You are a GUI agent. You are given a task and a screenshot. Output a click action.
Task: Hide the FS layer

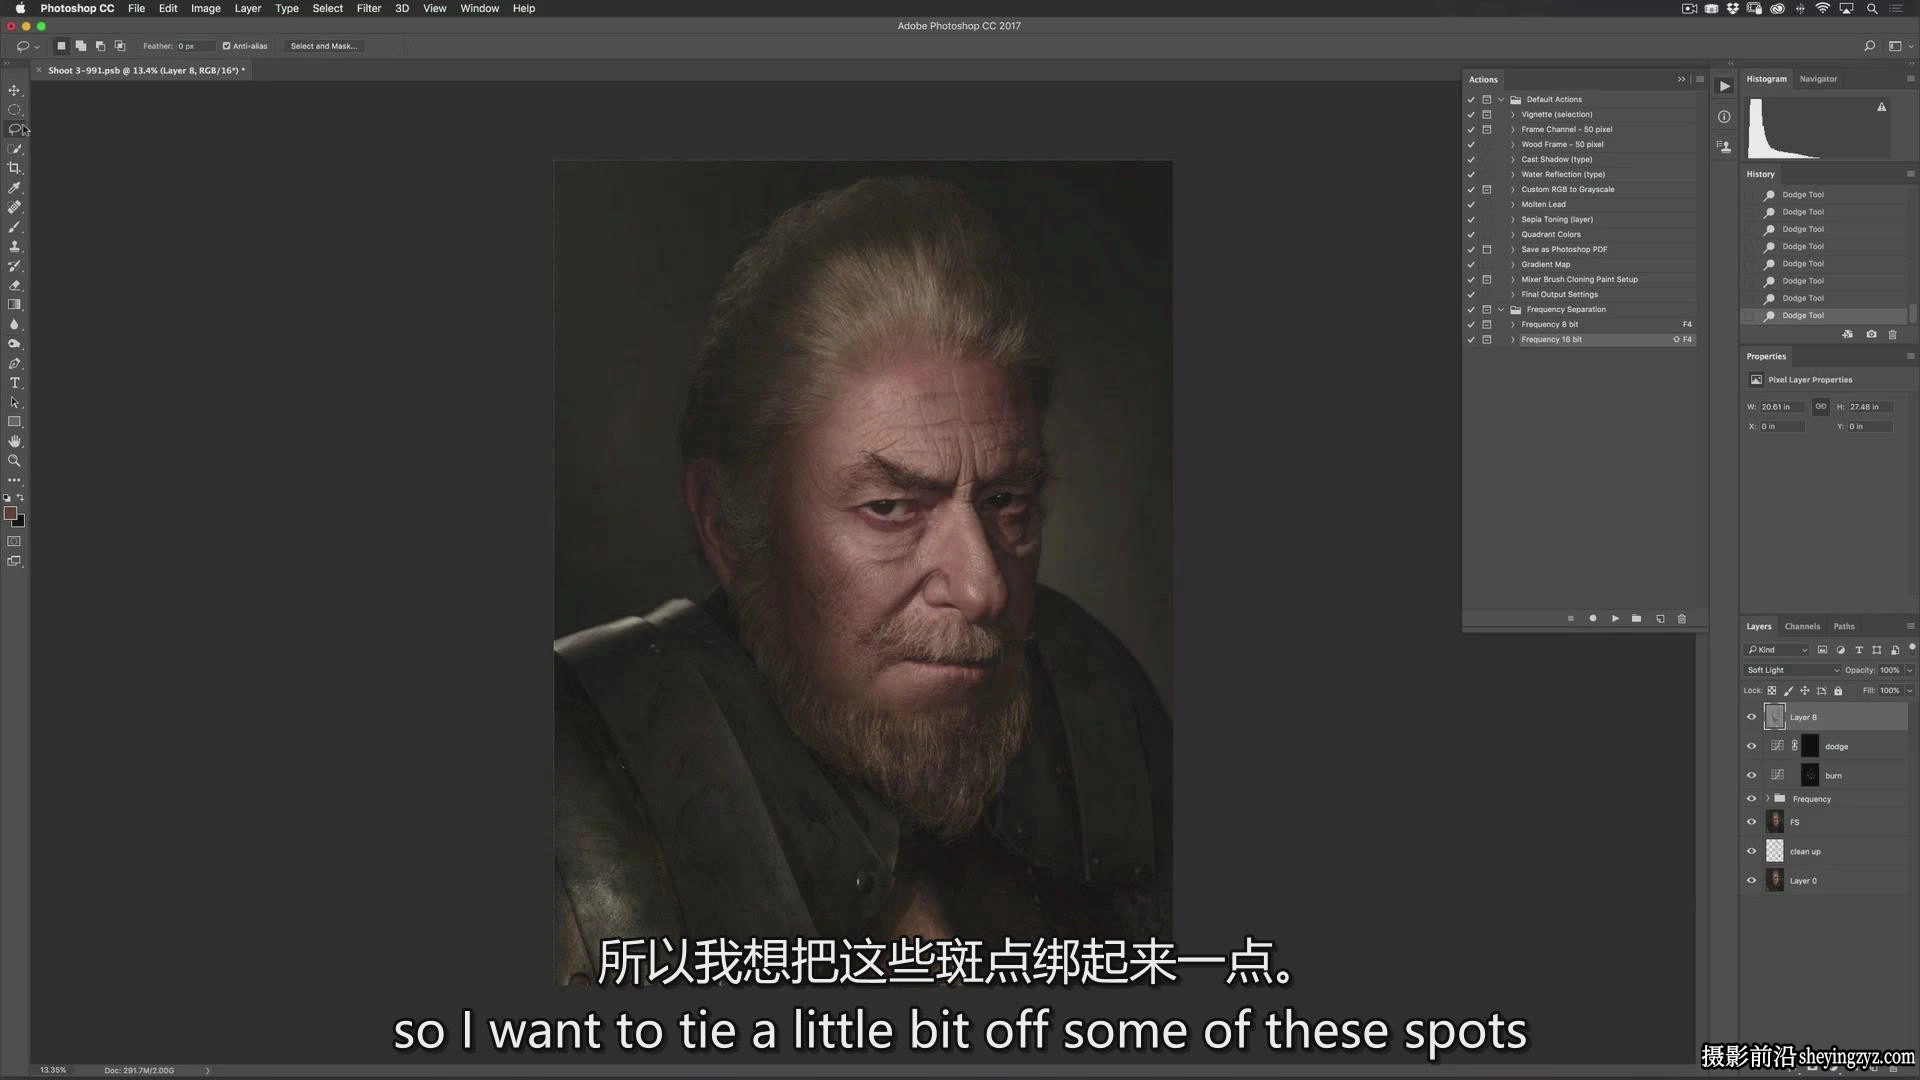[x=1751, y=822]
